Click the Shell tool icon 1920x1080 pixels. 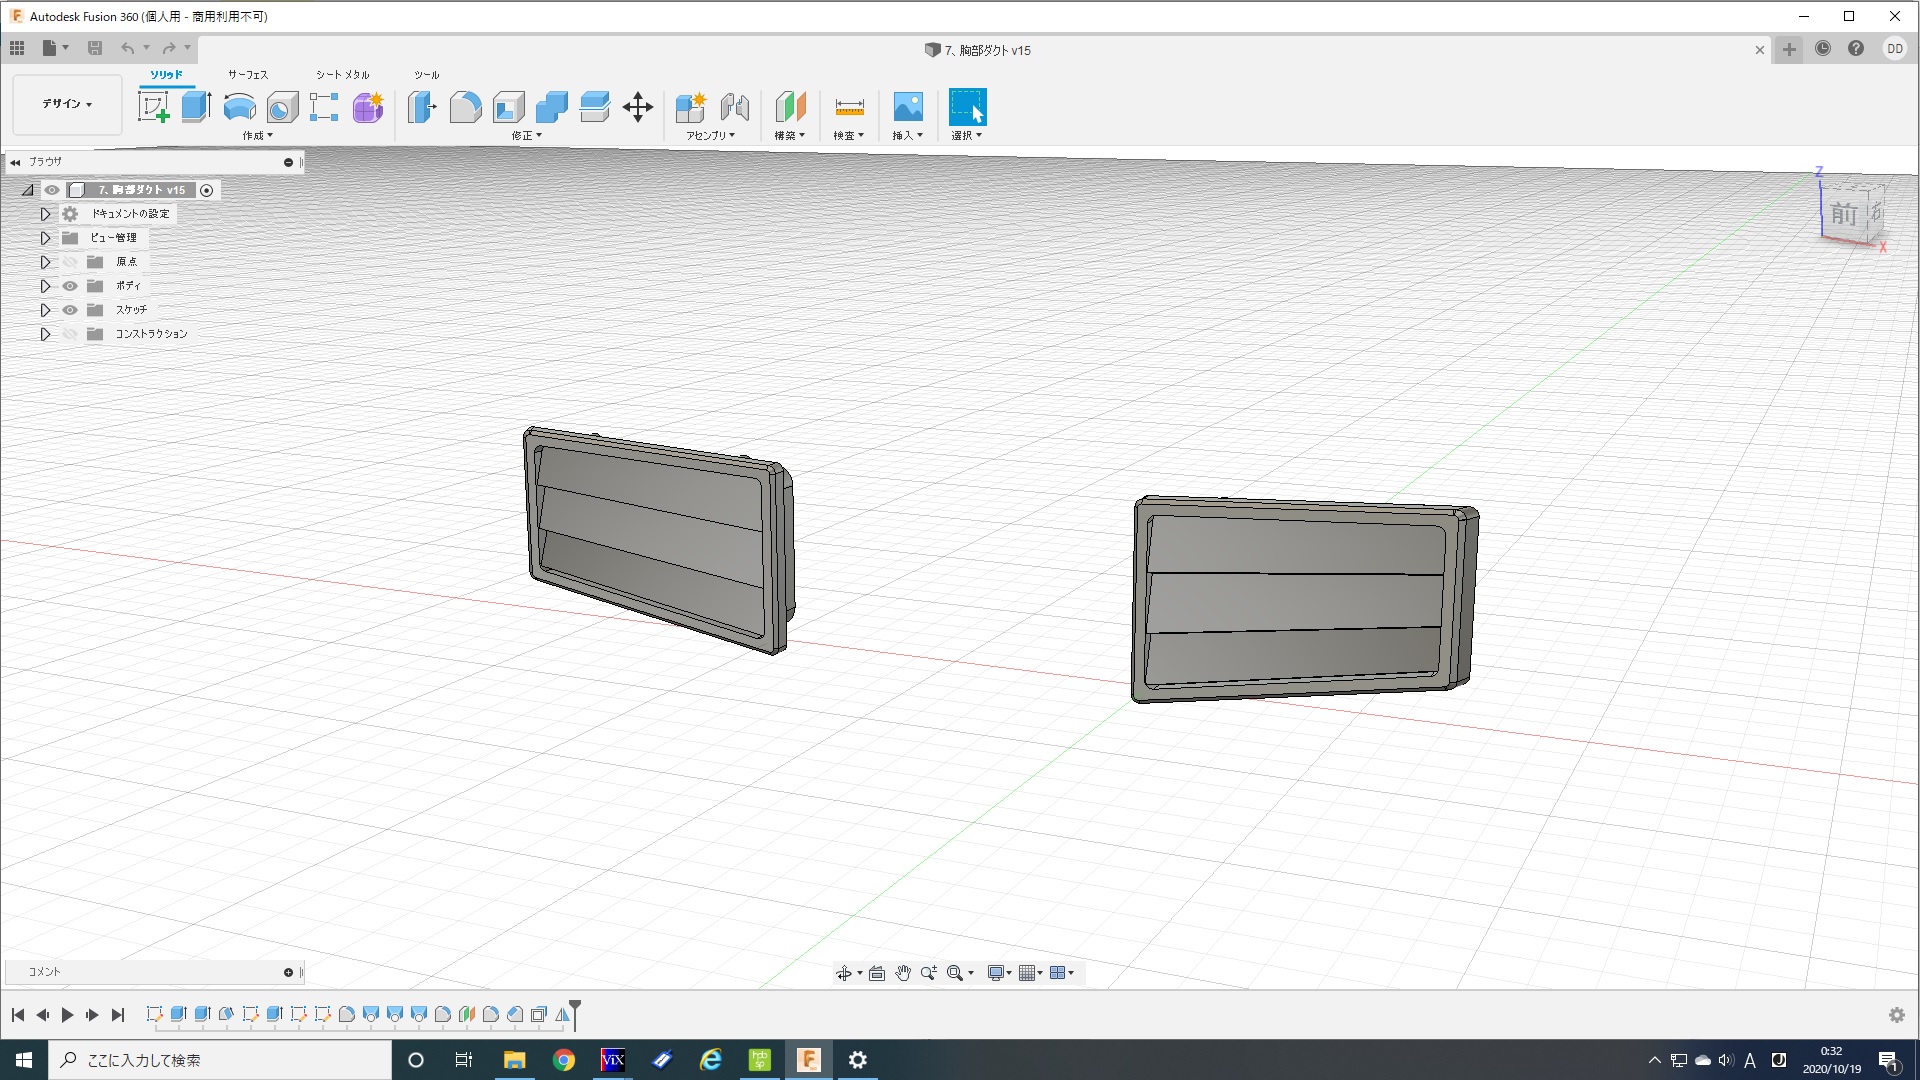[x=508, y=107]
